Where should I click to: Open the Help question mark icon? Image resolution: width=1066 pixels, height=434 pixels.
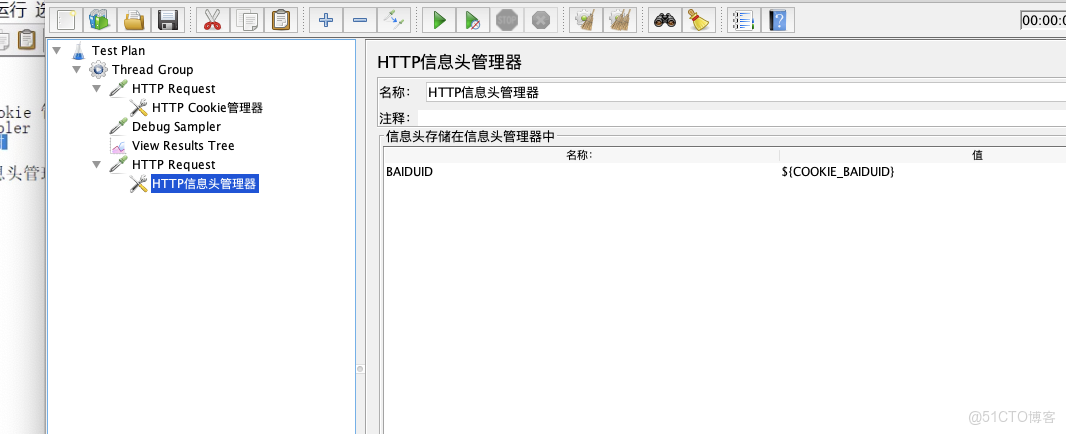coord(777,20)
